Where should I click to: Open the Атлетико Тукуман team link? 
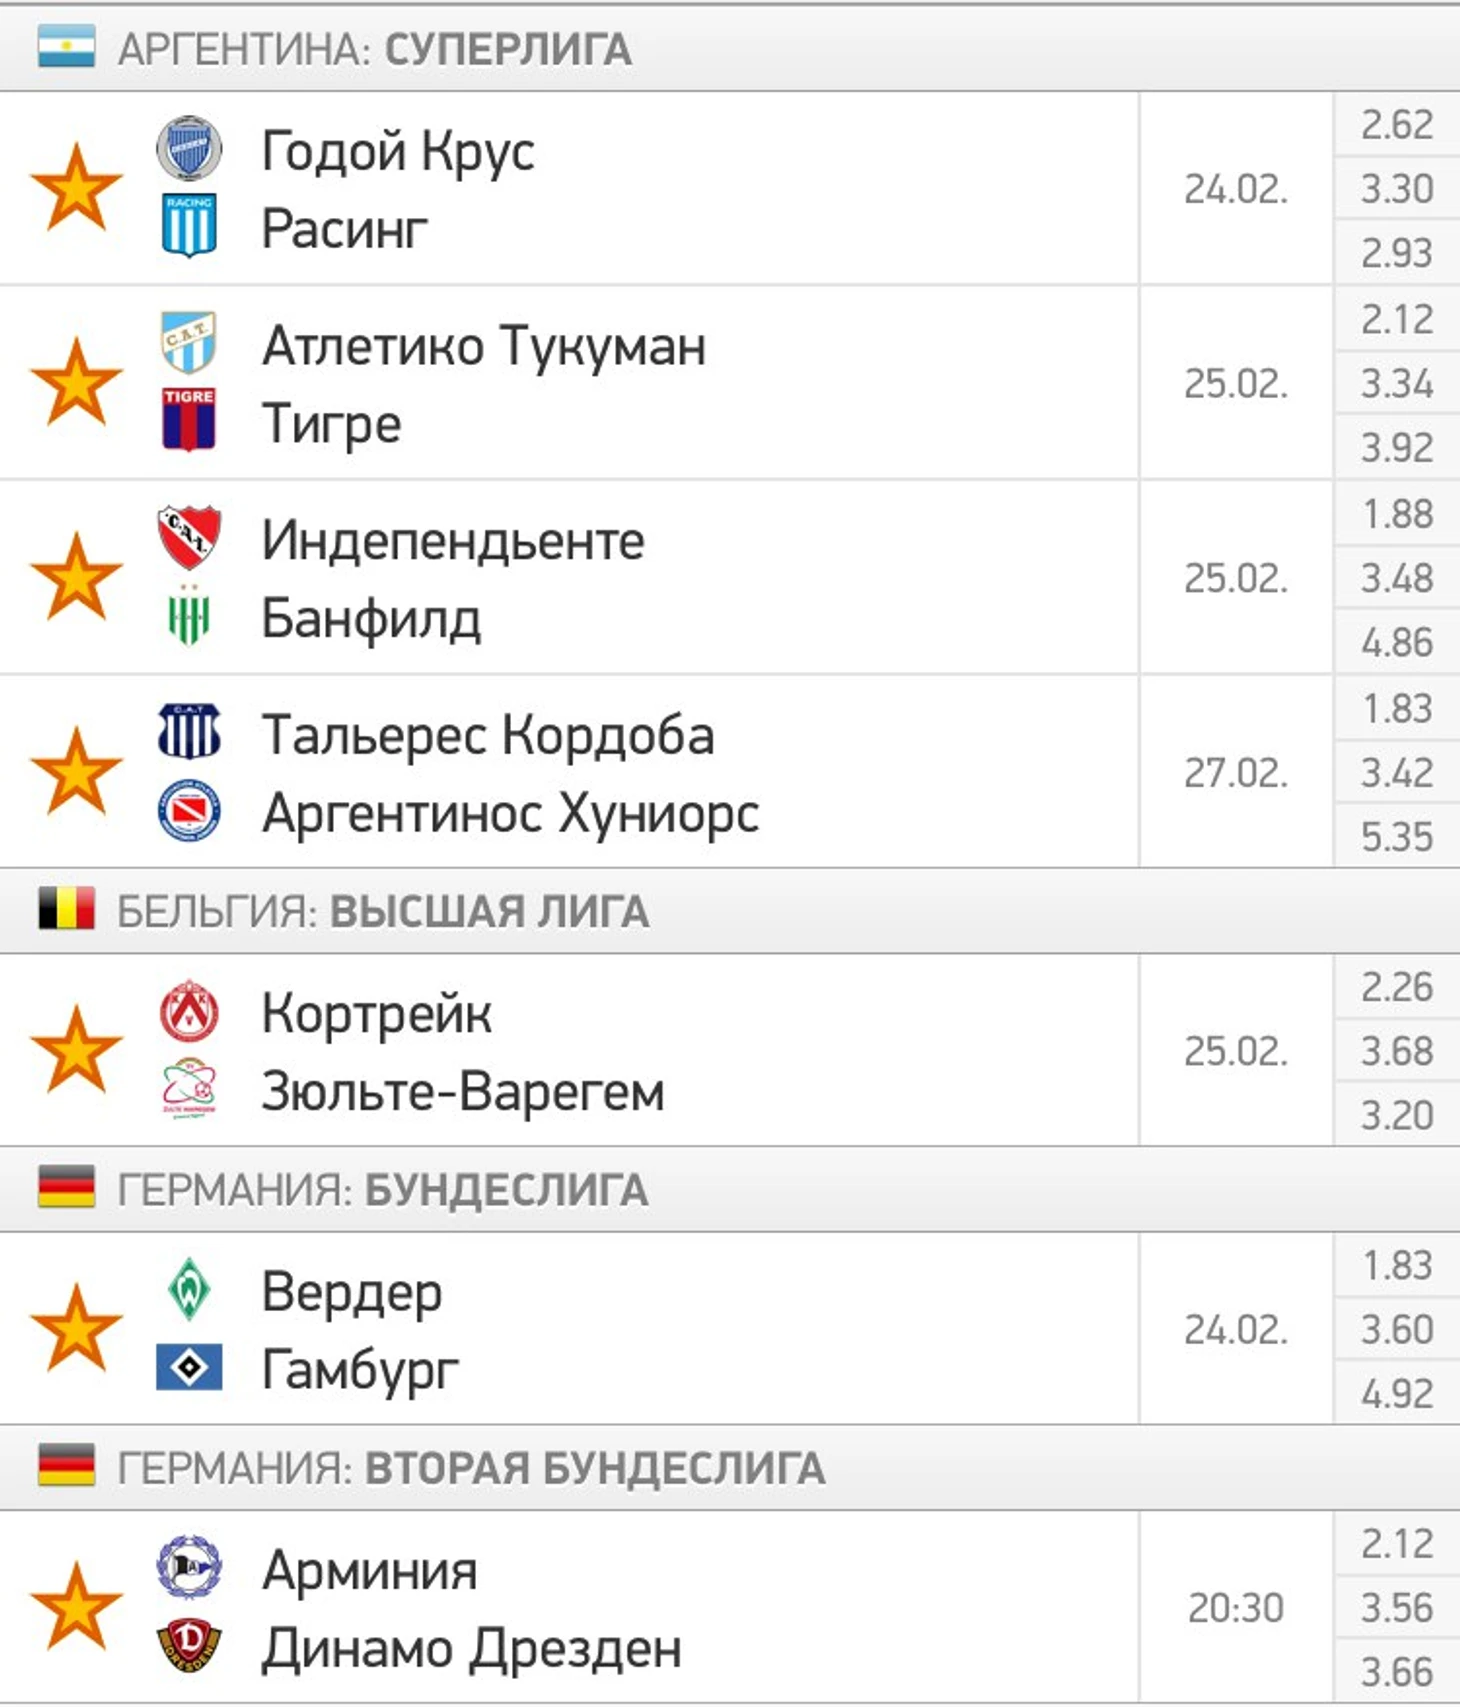(x=484, y=346)
